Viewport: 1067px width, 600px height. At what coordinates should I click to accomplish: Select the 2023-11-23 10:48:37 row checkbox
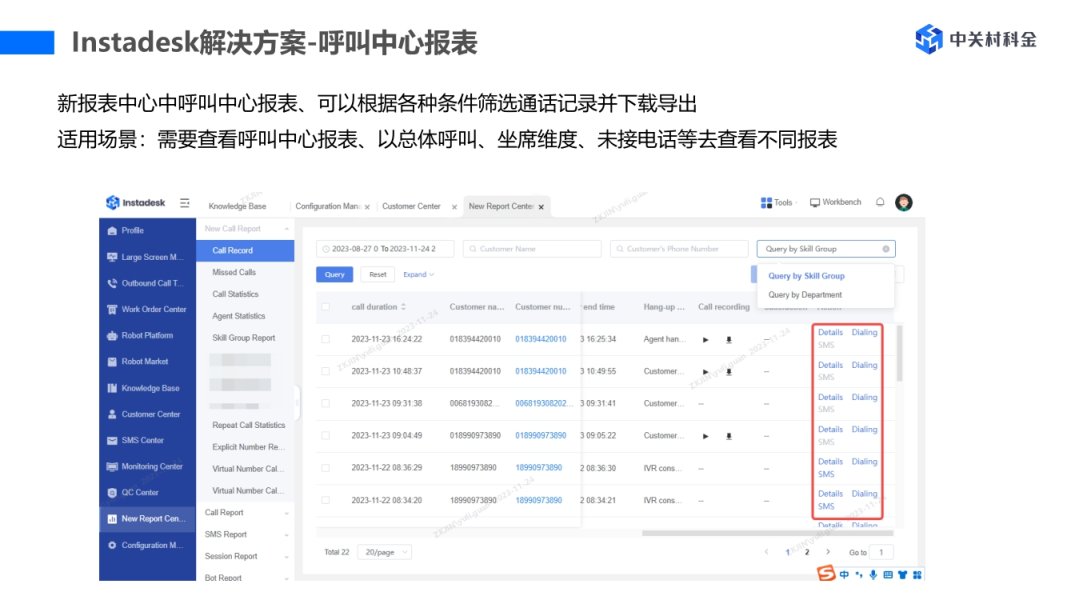pyautogui.click(x=325, y=371)
